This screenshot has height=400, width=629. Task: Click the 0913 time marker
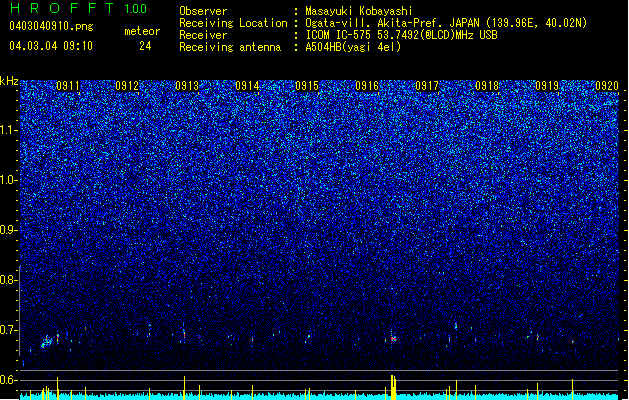click(187, 86)
